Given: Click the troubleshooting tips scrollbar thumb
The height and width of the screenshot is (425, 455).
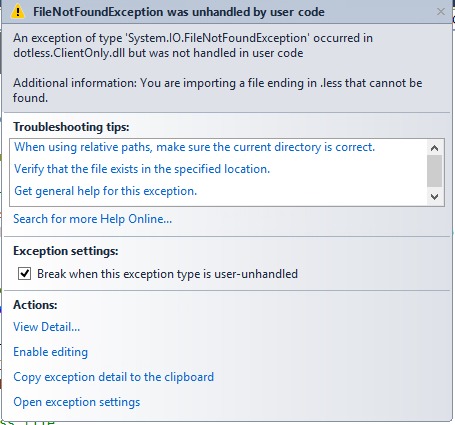Looking at the screenshot, I should [x=434, y=171].
